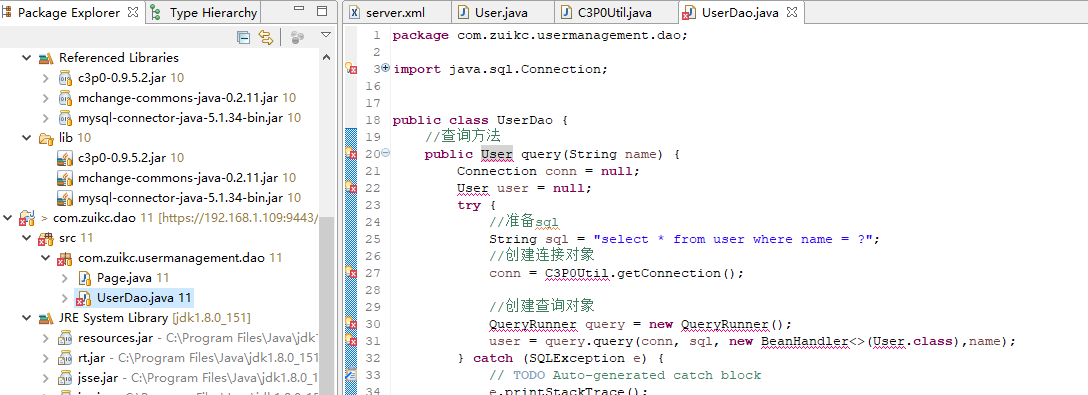Expand UserDao.java in the tree
The image size is (1088, 395).
click(65, 298)
